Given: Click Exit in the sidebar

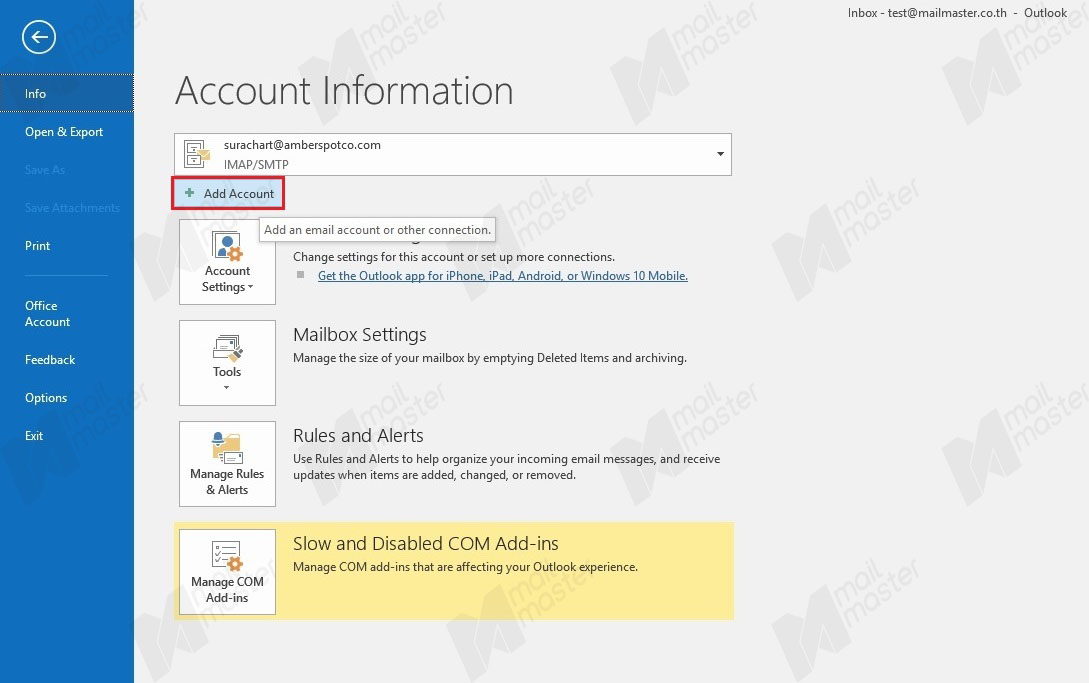Looking at the screenshot, I should click(67, 436).
